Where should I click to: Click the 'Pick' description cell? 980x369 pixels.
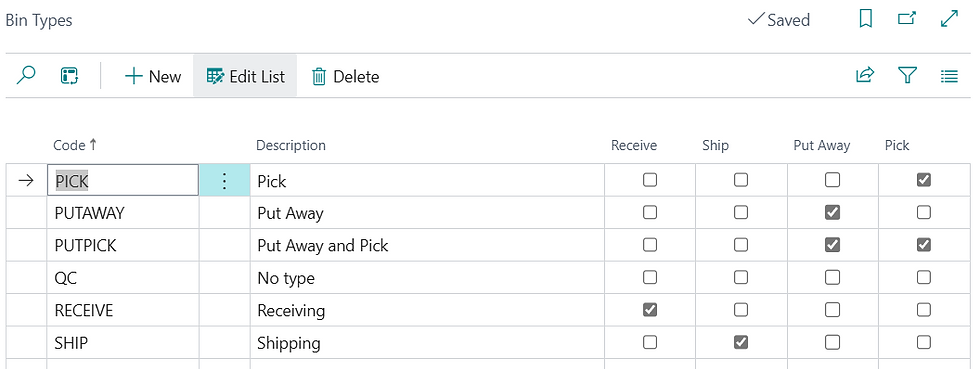tap(428, 181)
